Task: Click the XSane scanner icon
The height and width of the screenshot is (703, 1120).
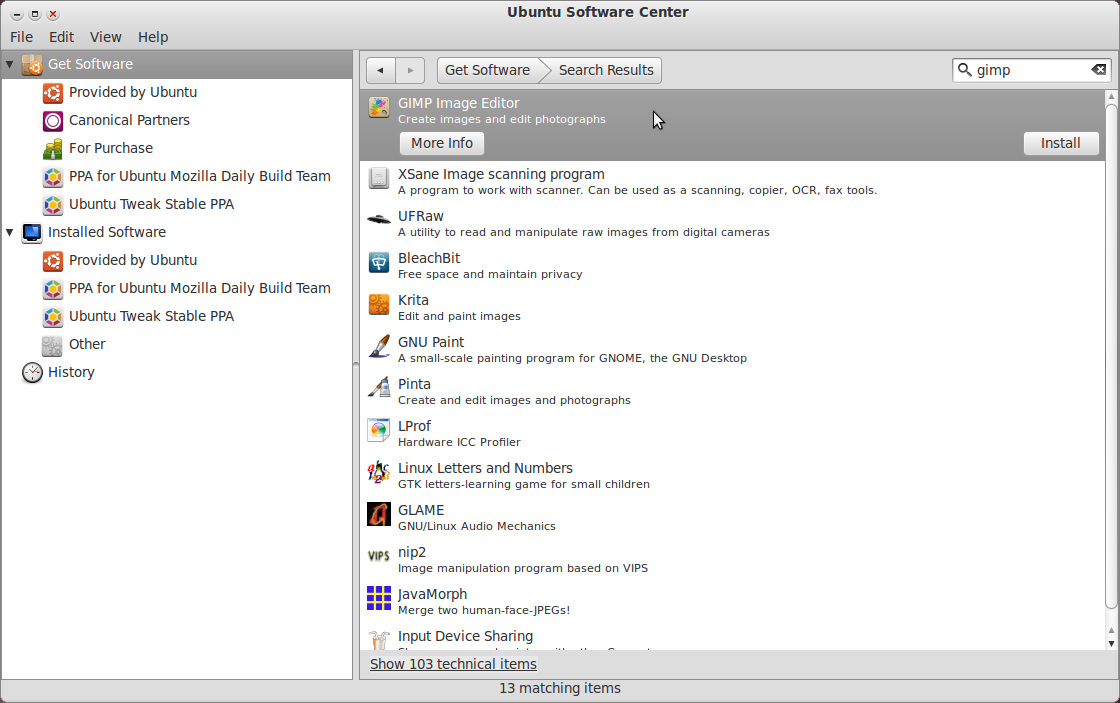Action: 379,178
